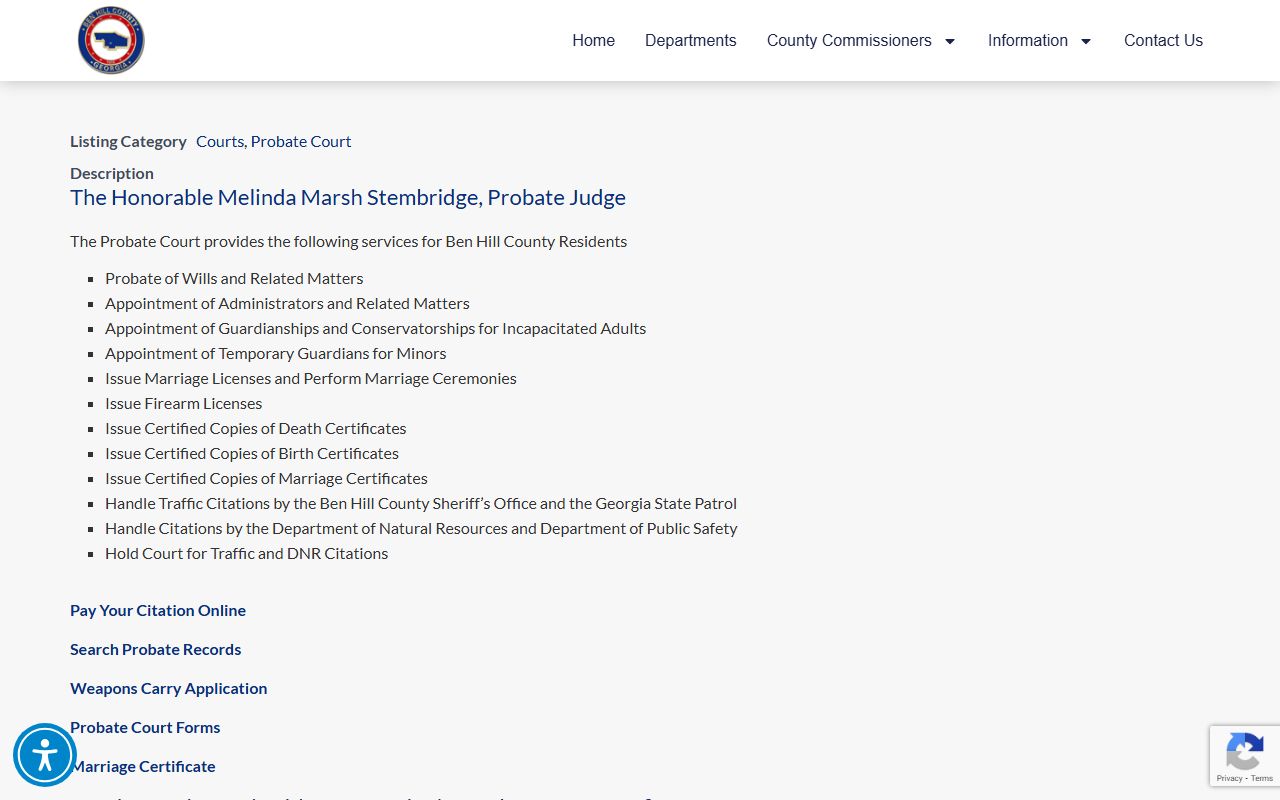This screenshot has width=1280, height=800.
Task: Click 'Hold Court for Traffic and DNR Citations'
Action: point(246,553)
